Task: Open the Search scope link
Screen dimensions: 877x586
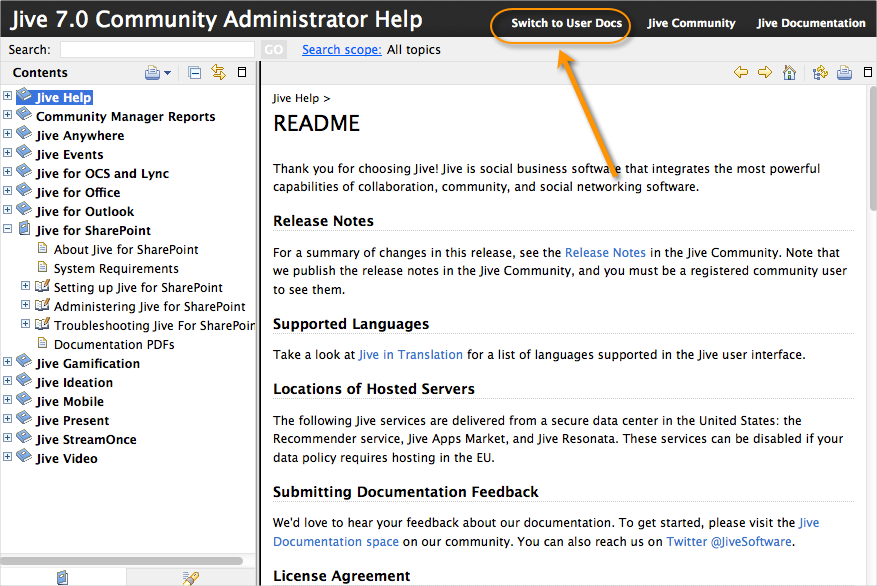Action: coord(342,50)
